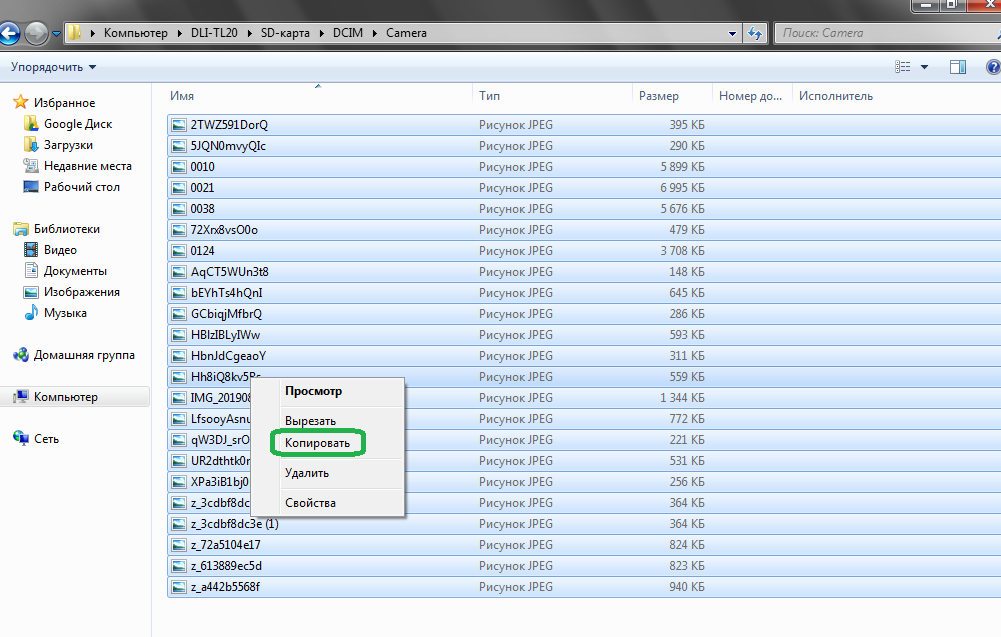The image size is (1001, 637).
Task: Select the file named z_a442b5568f
Action: (x=225, y=587)
